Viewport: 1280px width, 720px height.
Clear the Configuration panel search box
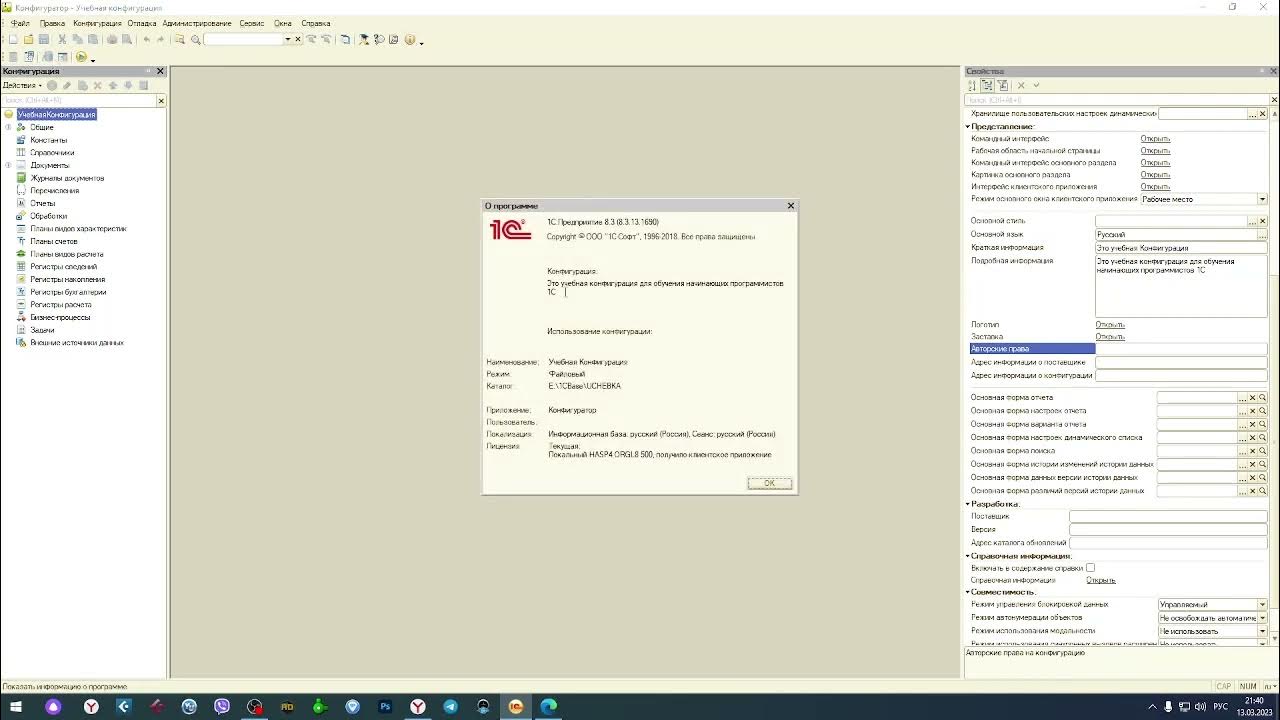point(161,100)
